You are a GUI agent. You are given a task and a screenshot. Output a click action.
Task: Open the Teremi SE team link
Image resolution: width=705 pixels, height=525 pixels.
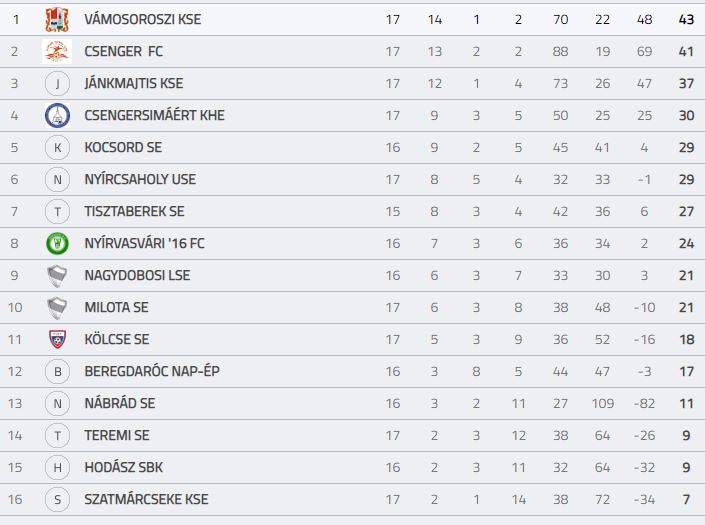(117, 435)
